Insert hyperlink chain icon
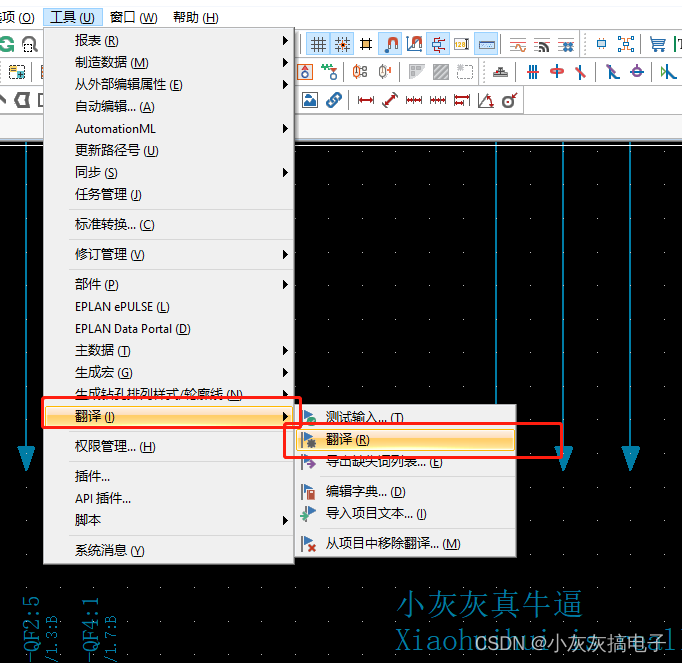 tap(334, 100)
